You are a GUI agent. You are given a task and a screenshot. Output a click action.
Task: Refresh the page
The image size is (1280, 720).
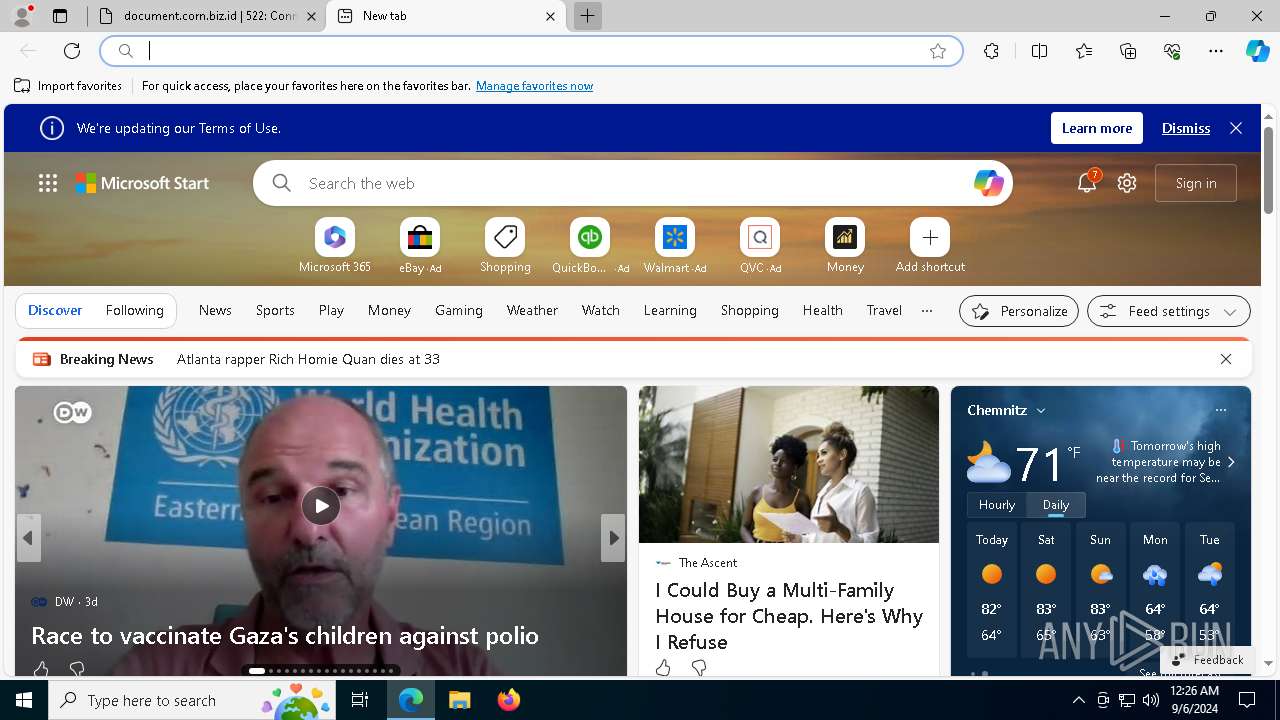pyautogui.click(x=72, y=51)
